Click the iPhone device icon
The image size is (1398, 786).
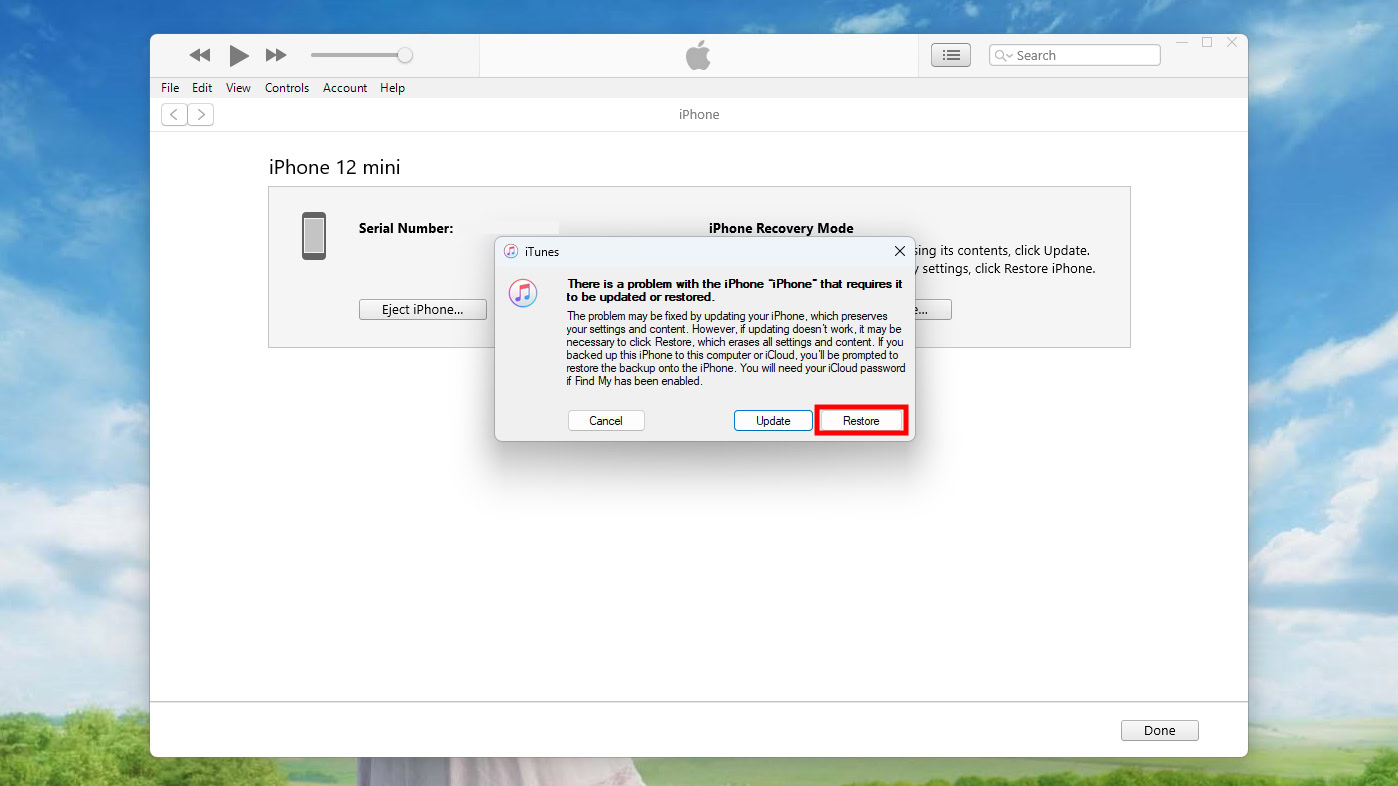click(x=314, y=236)
